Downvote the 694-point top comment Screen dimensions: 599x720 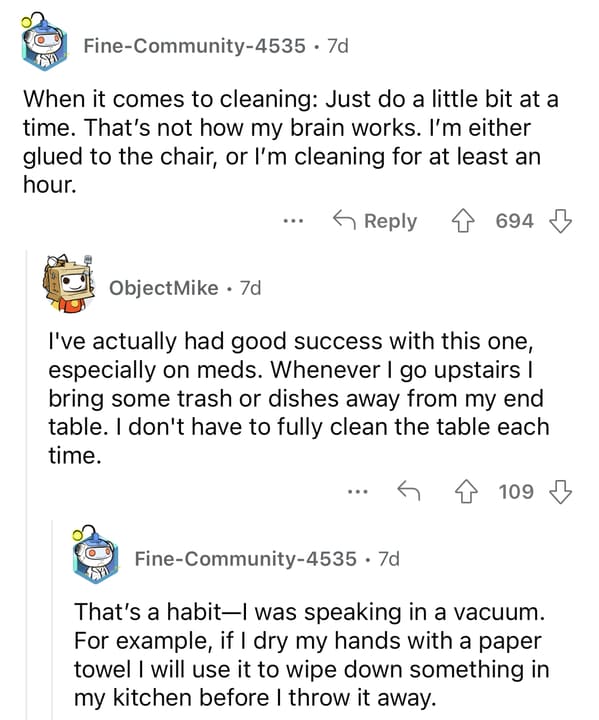coord(560,221)
